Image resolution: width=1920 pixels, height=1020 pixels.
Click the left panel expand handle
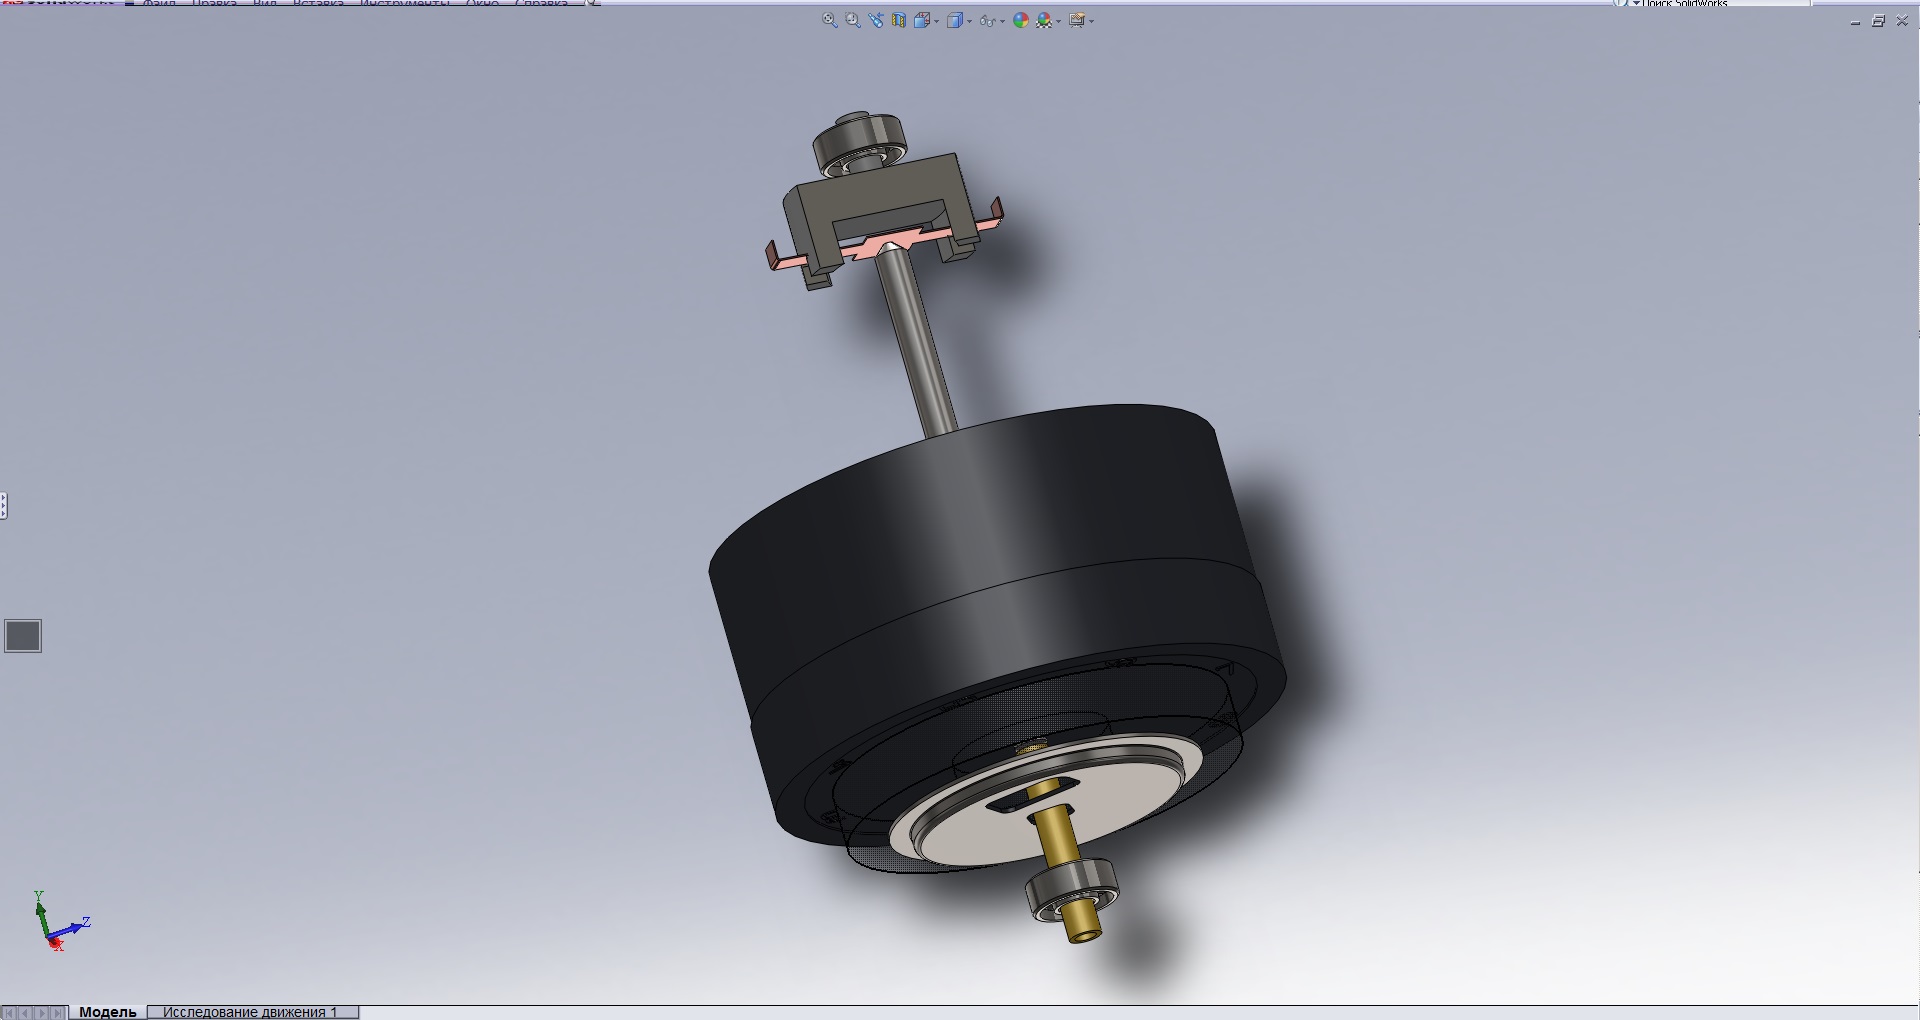click(x=3, y=506)
